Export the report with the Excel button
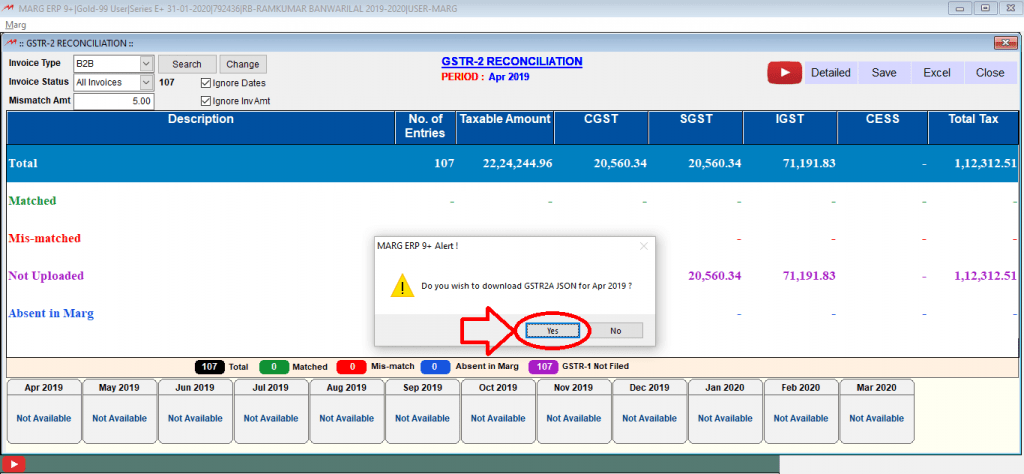Viewport: 1024px width, 474px height. [936, 72]
